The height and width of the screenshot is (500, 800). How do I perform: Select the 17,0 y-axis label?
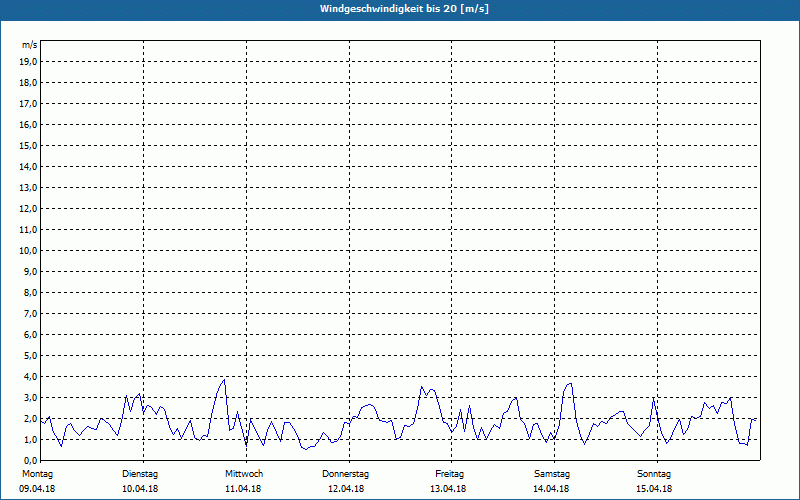pyautogui.click(x=28, y=104)
